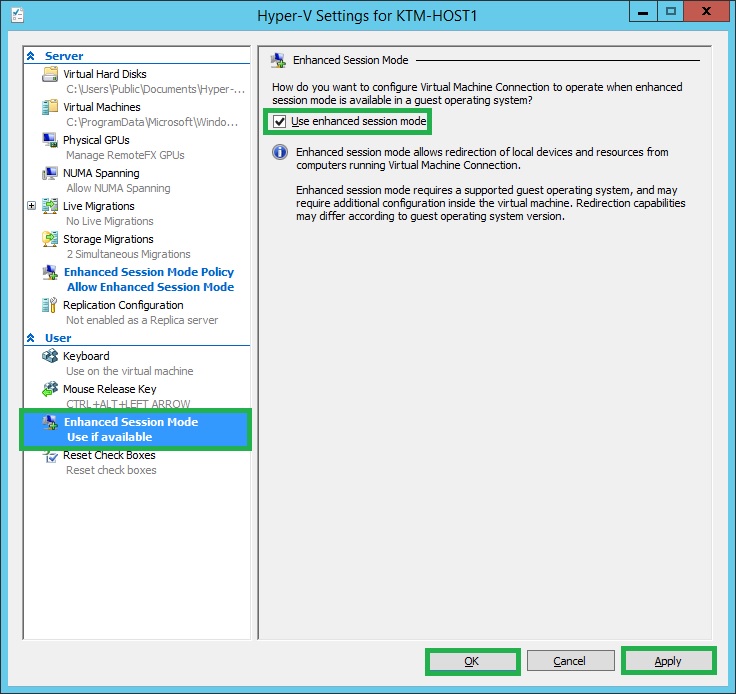
Task: Maximize the Hyper-V Settings window
Action: pyautogui.click(x=670, y=12)
